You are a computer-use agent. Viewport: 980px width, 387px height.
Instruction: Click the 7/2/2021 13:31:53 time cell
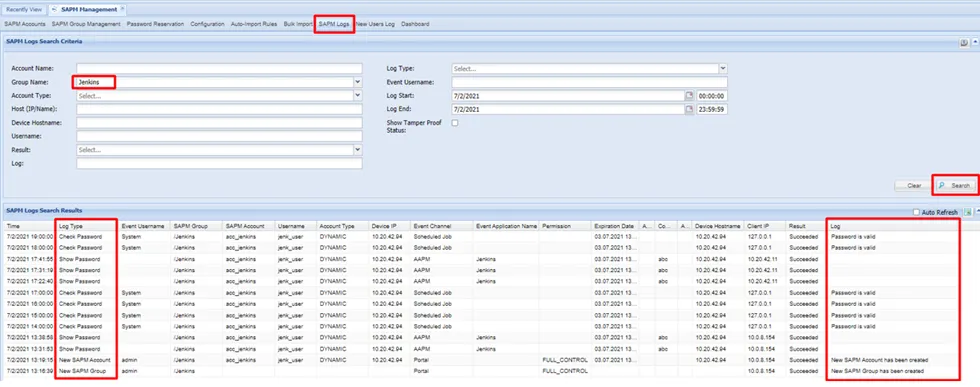[30, 349]
